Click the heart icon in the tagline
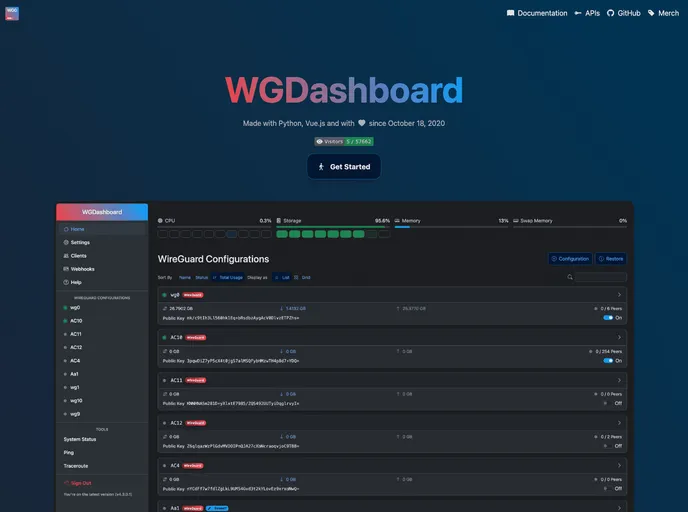Image resolution: width=688 pixels, height=512 pixels. coord(362,123)
